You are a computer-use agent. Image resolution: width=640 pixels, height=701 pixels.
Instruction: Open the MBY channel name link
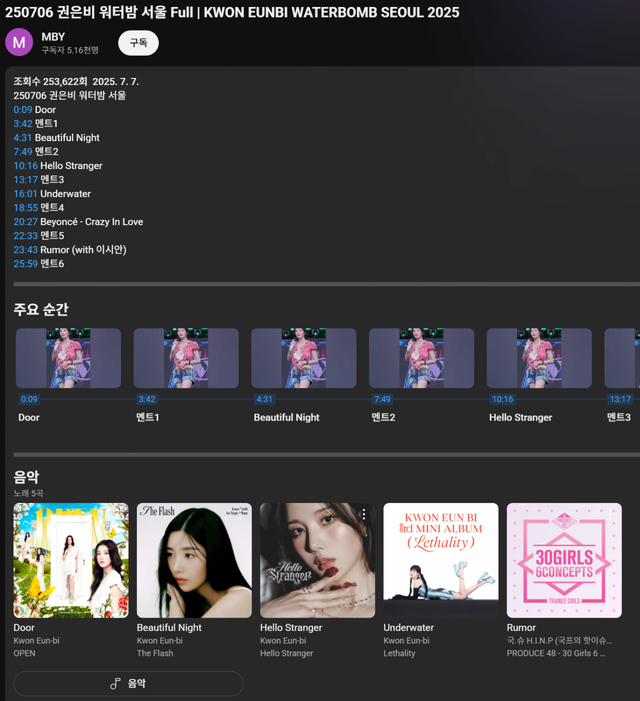(53, 36)
